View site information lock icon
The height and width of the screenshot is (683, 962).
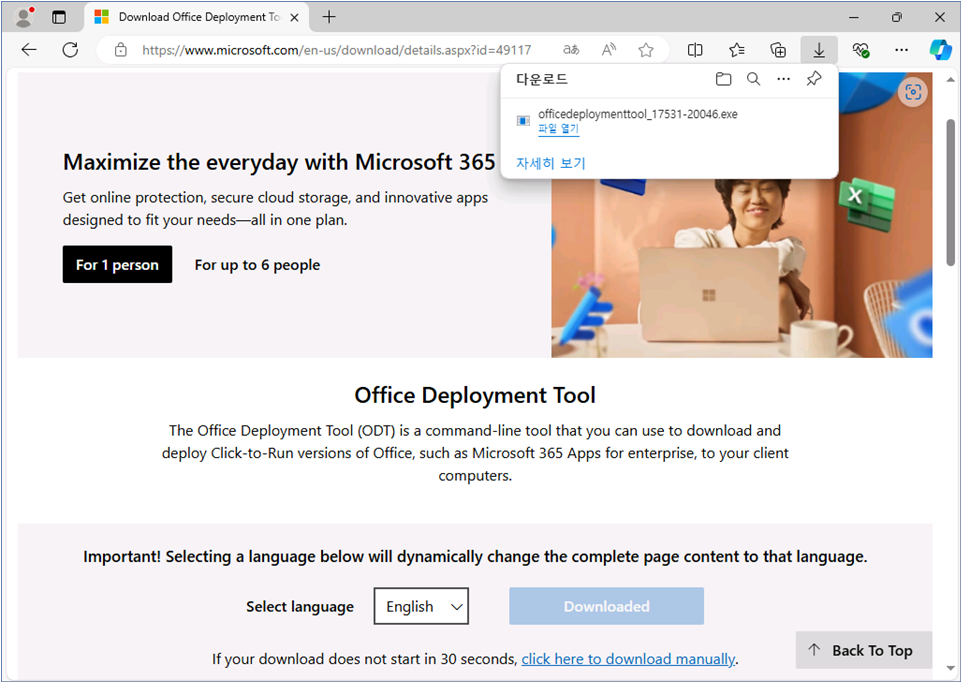pos(121,50)
